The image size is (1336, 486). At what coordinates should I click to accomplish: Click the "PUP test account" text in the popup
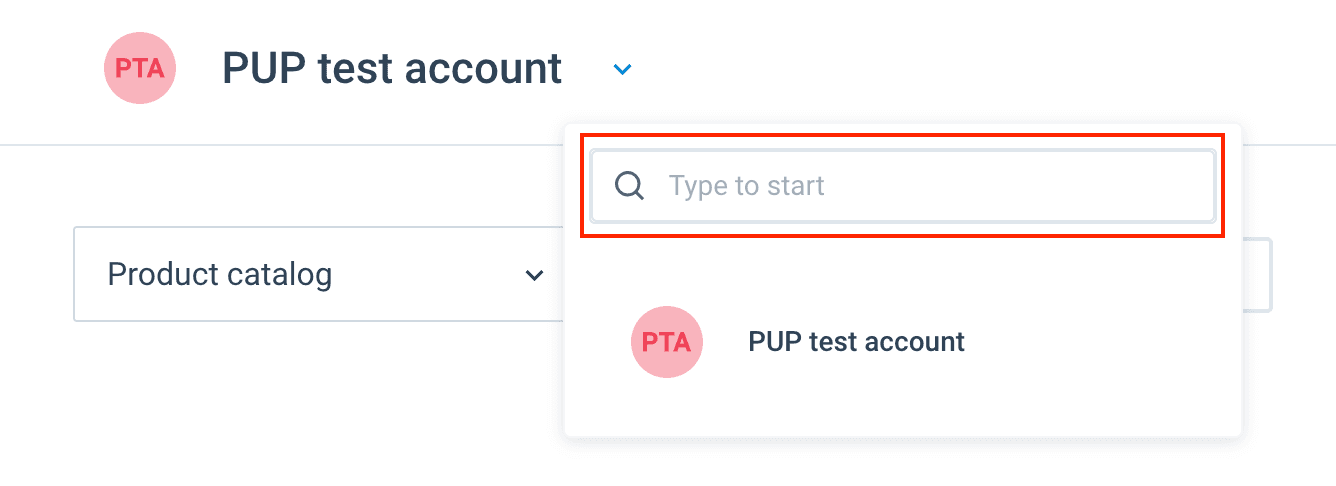[x=856, y=342]
